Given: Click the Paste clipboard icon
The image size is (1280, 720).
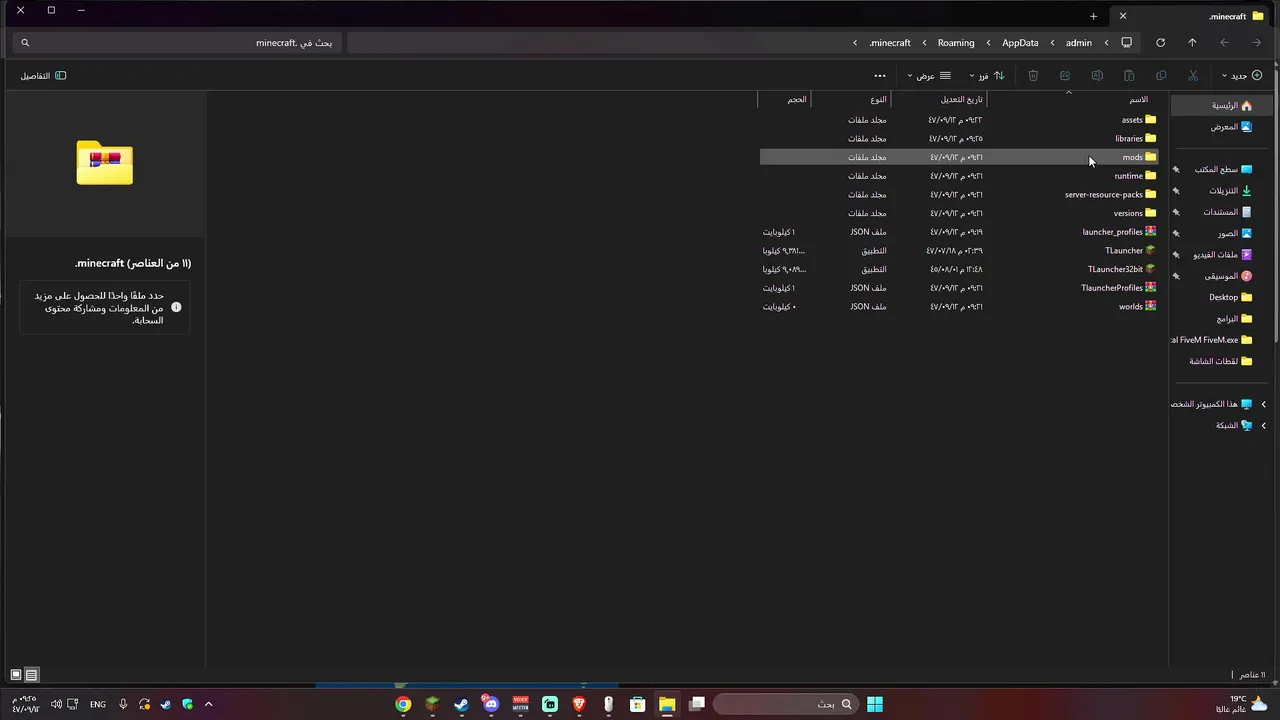Looking at the screenshot, I should [1129, 76].
